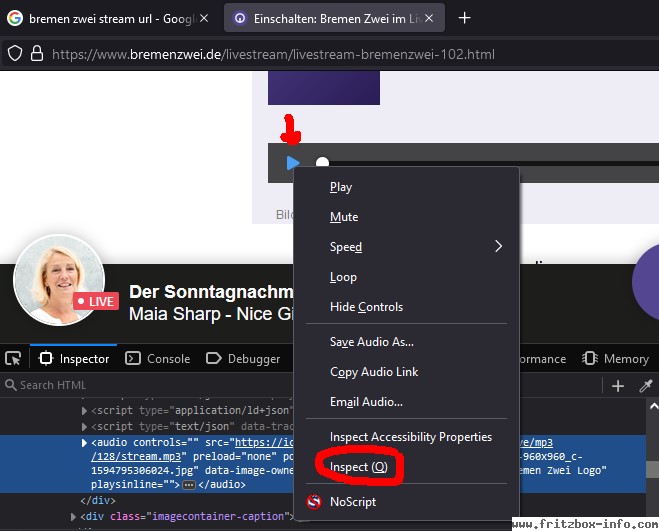Click the create new node plus icon
Screen dimensions: 659x531
tap(618, 386)
